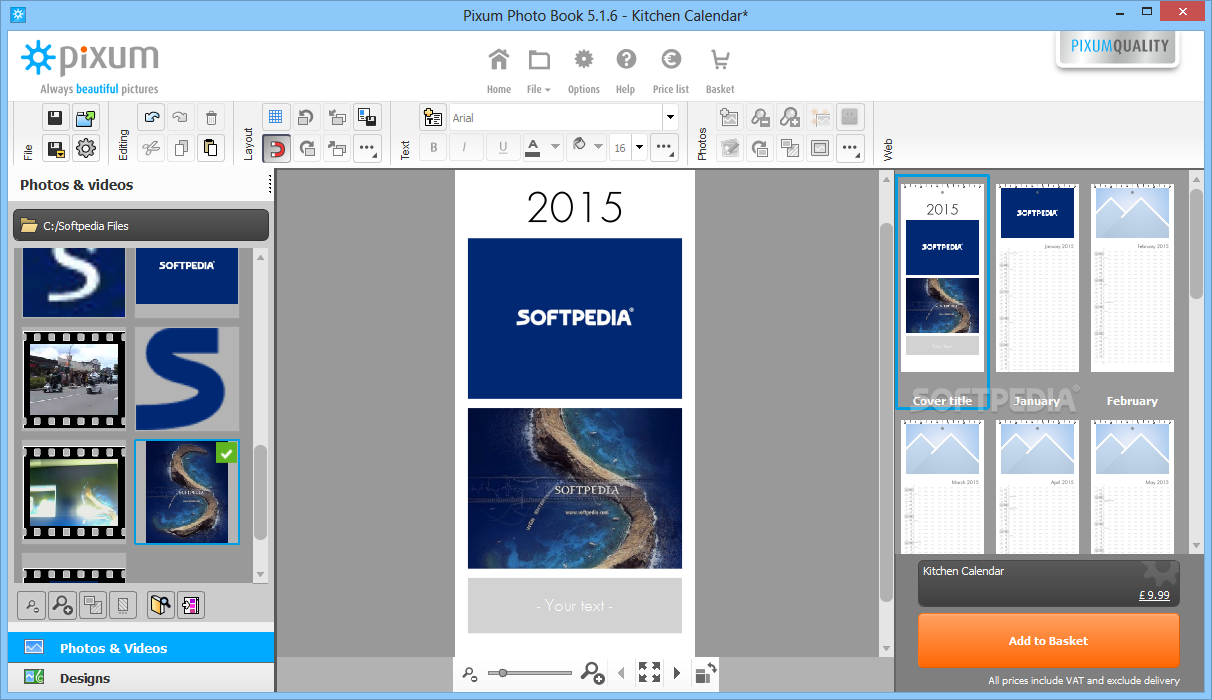The width and height of the screenshot is (1212, 700).
Task: Open the project settings gear icon
Action: (86, 149)
